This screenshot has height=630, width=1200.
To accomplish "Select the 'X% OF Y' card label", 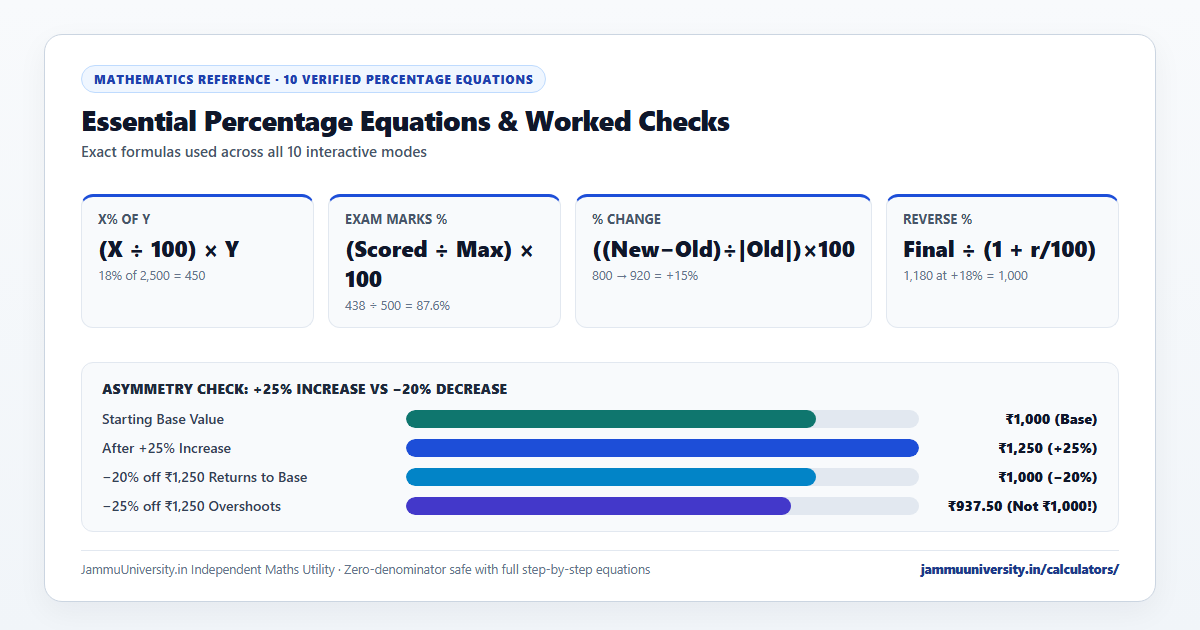I will click(124, 219).
